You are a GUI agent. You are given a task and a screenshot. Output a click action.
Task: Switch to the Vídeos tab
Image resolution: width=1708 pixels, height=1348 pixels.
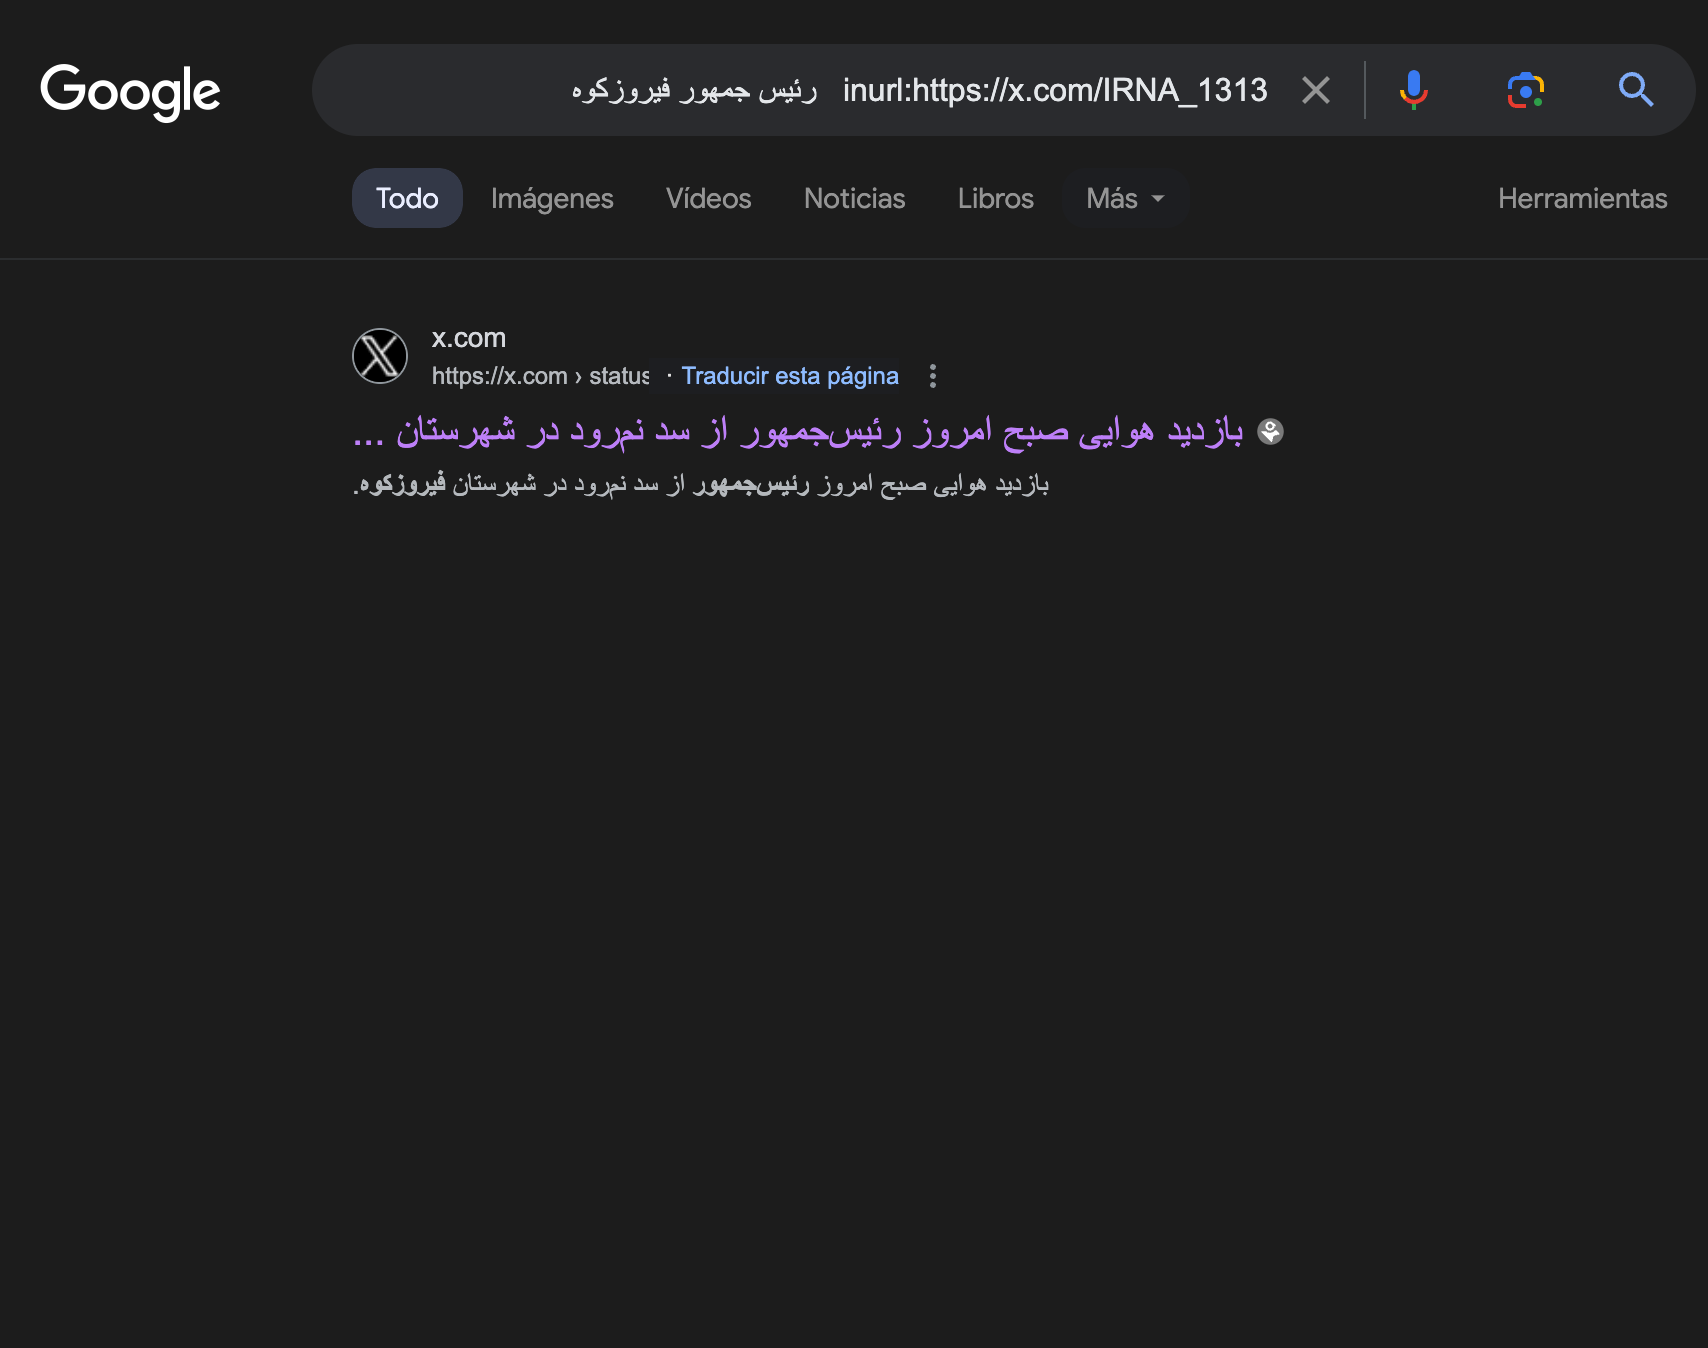point(708,198)
